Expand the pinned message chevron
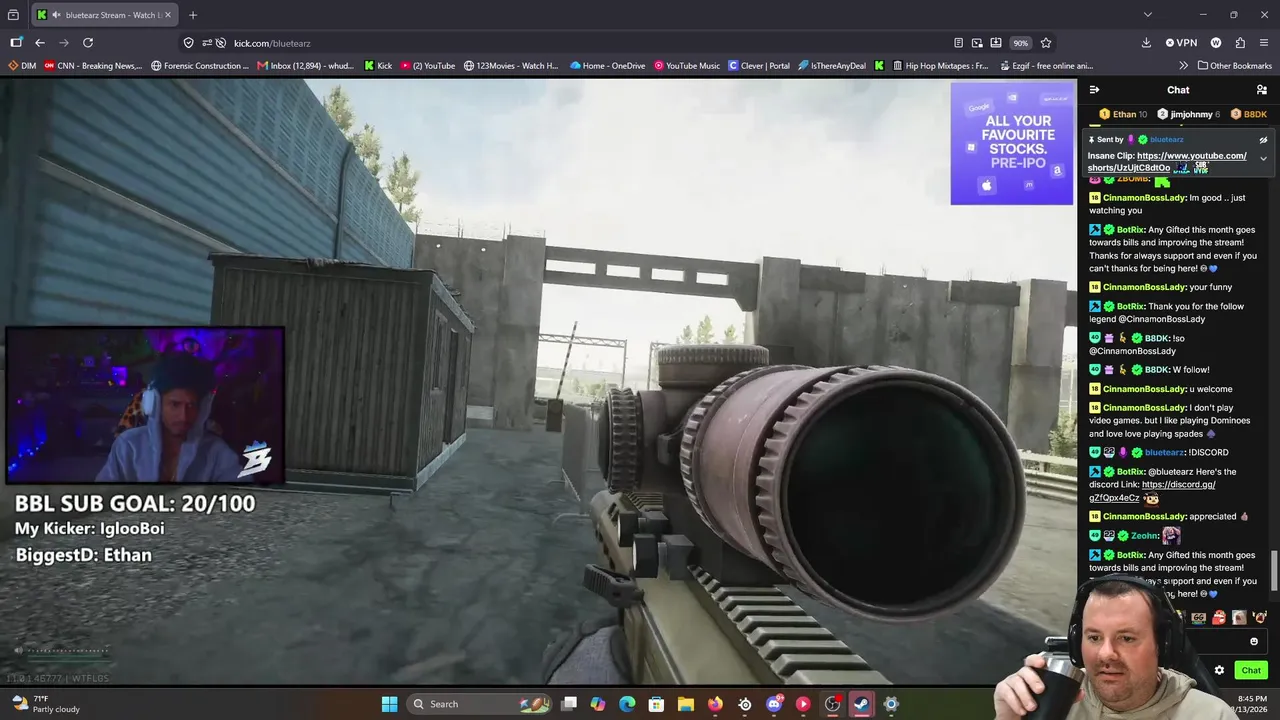 1263,158
